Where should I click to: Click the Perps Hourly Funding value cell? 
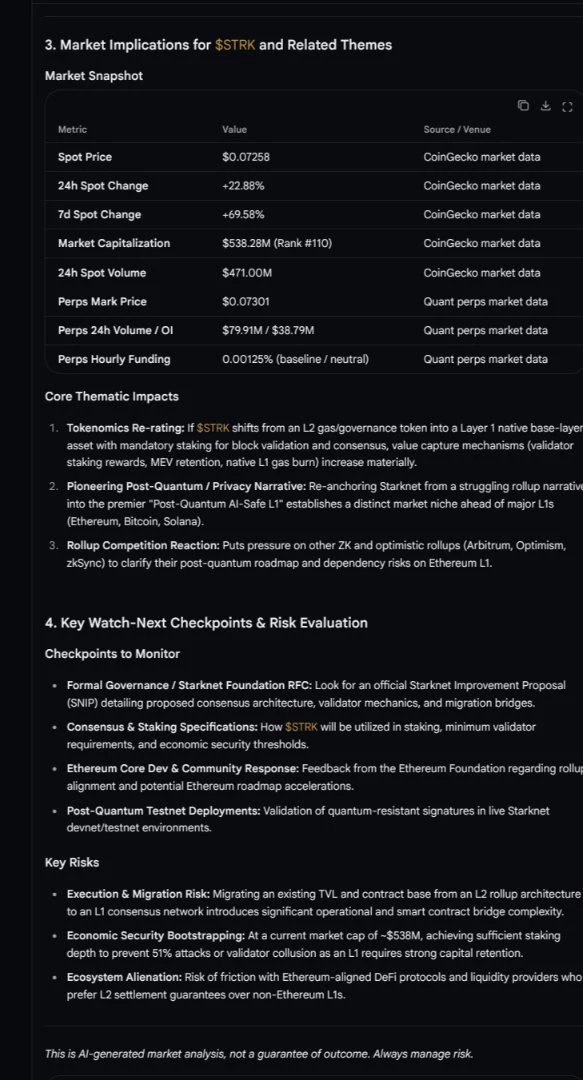[x=296, y=359]
